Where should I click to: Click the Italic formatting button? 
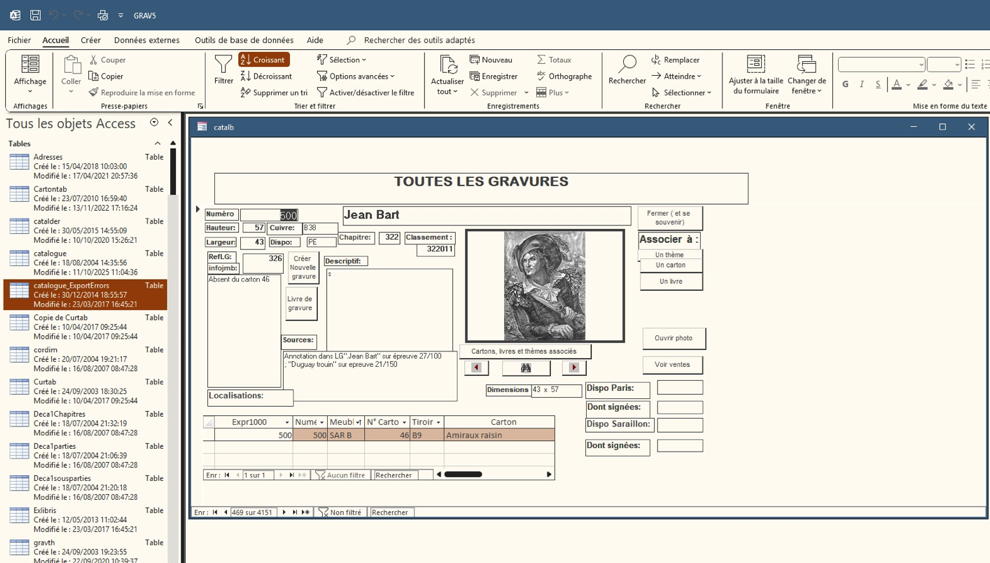click(861, 84)
